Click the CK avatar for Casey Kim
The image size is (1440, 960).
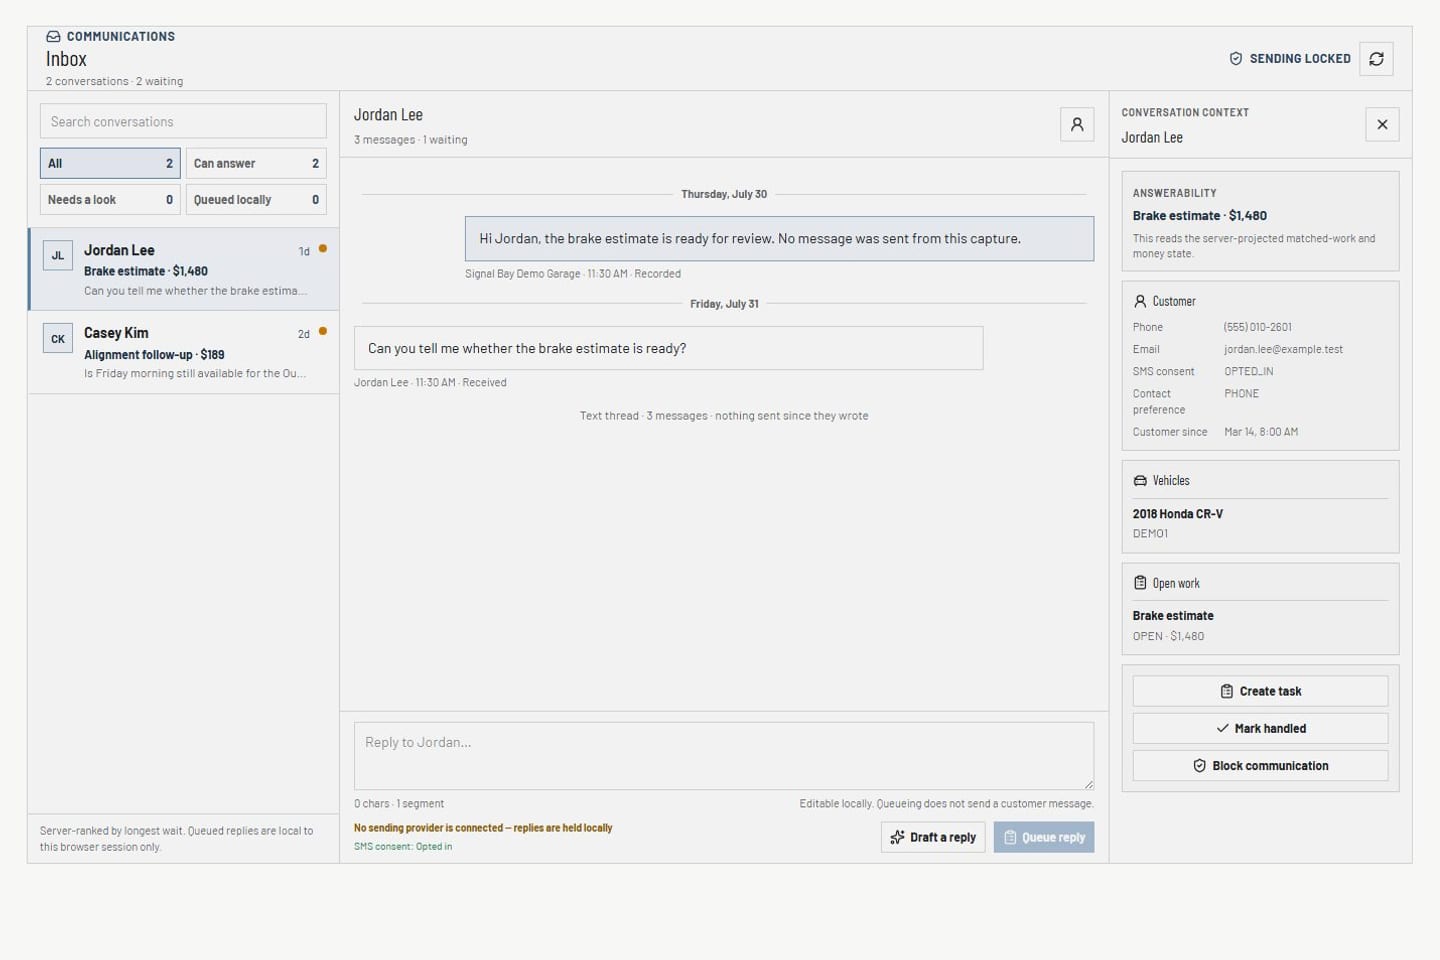pyautogui.click(x=58, y=339)
